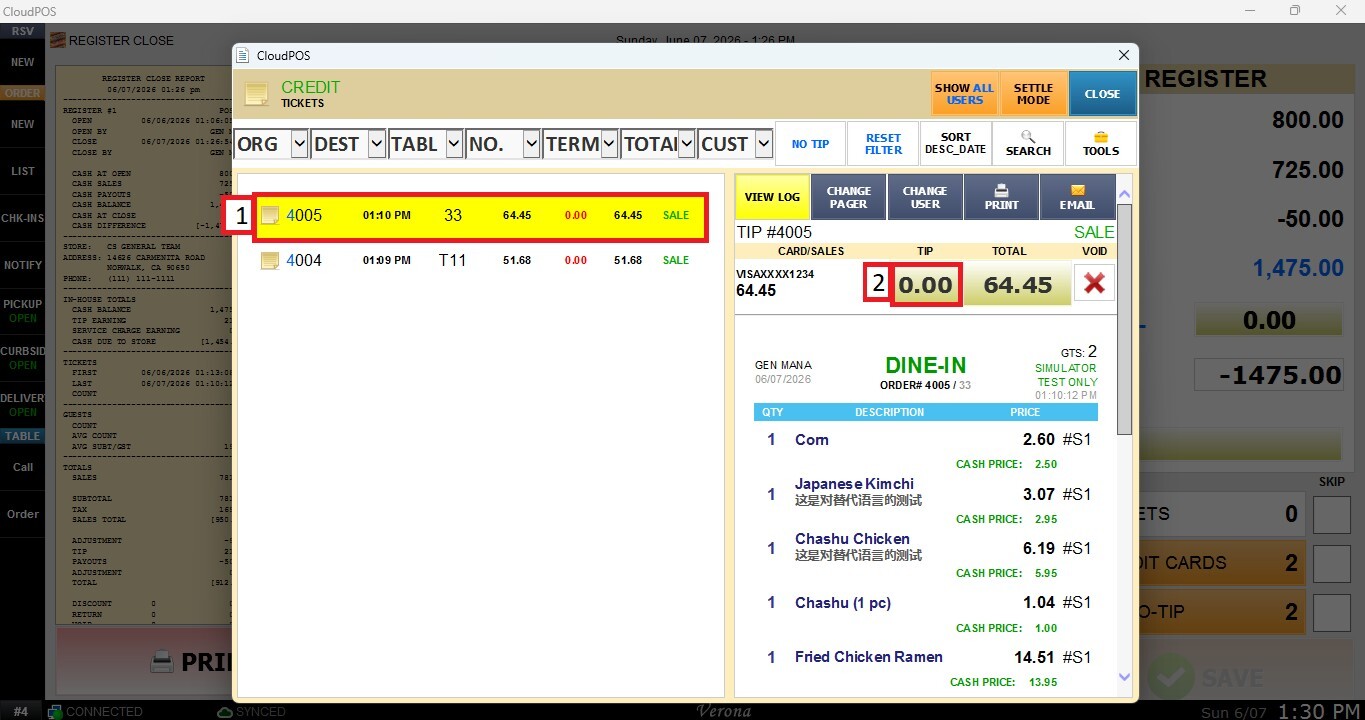Screen dimensions: 1365x720
Task: Click Change Pager
Action: pos(848,197)
